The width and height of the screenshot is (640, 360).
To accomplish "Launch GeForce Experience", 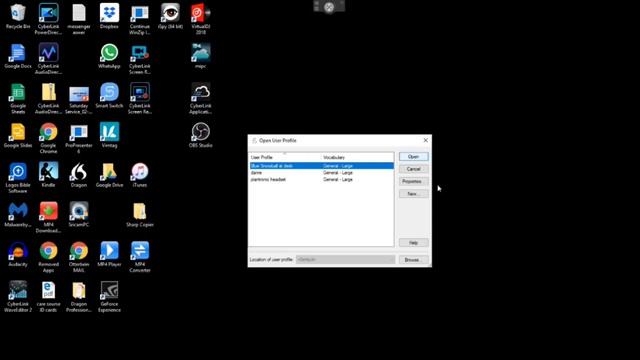I will [x=109, y=296].
